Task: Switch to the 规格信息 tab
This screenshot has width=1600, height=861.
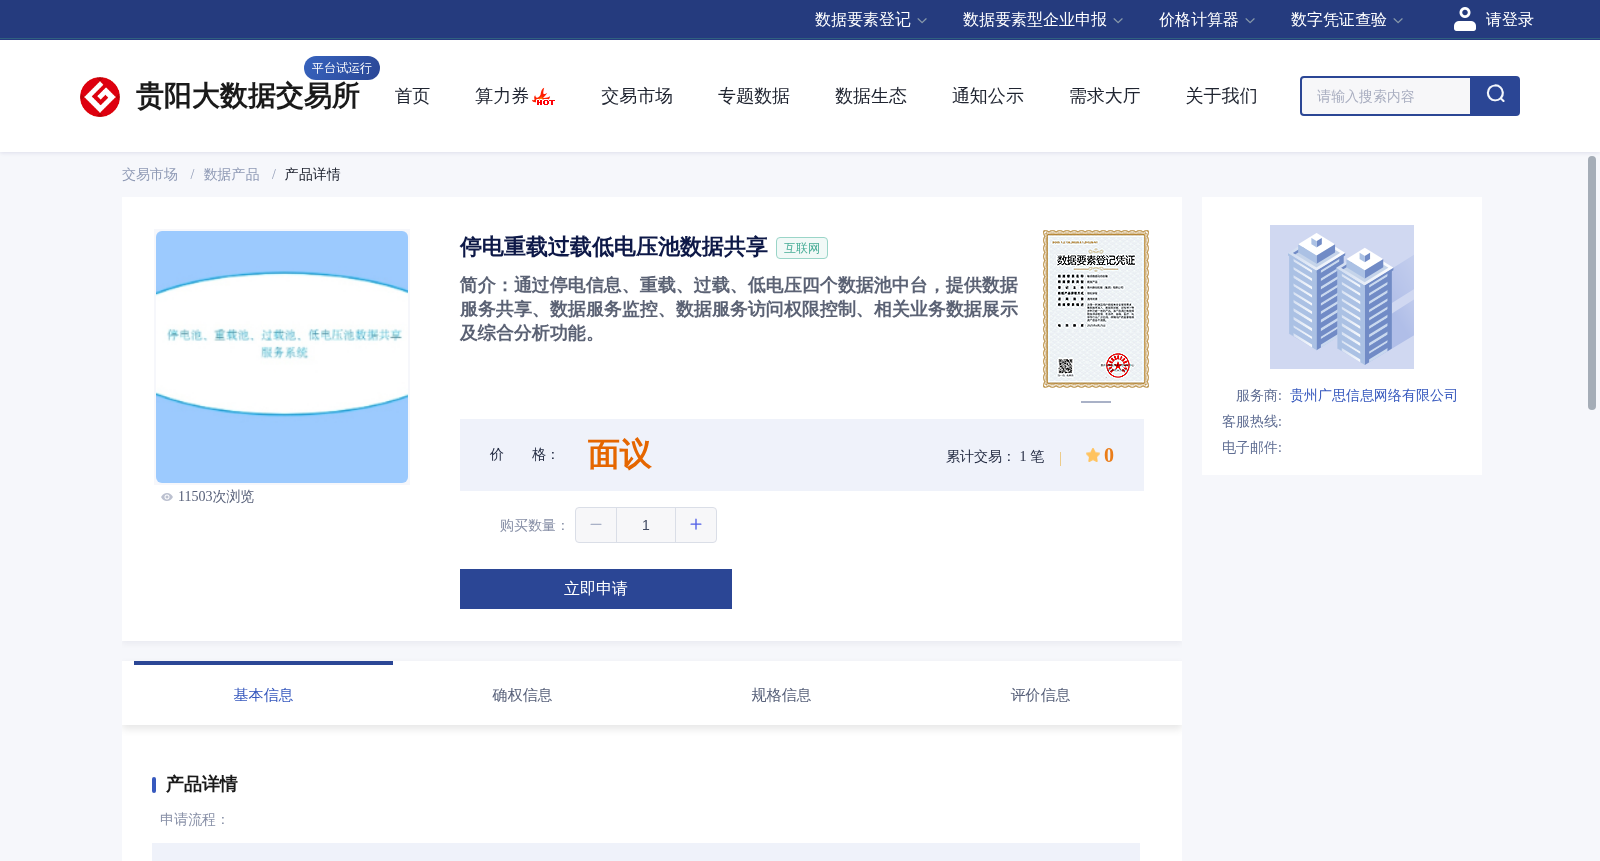Action: [x=781, y=695]
